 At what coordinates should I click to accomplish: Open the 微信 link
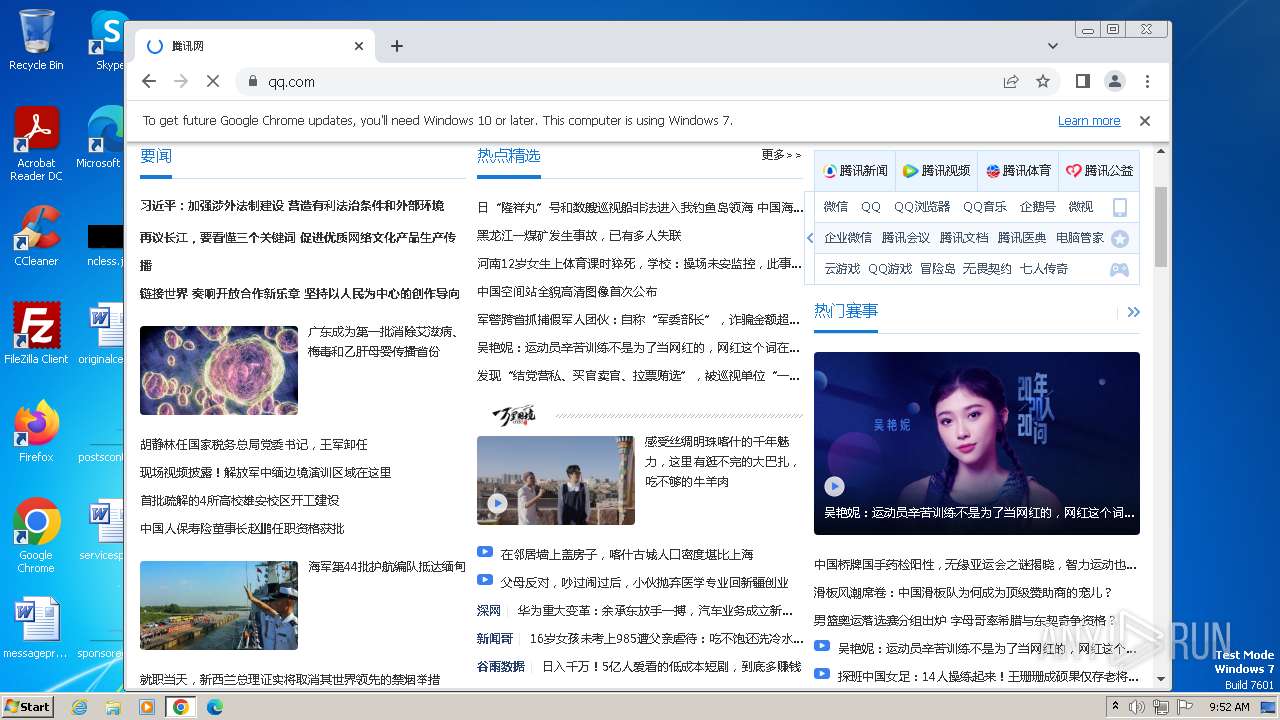[x=836, y=207]
